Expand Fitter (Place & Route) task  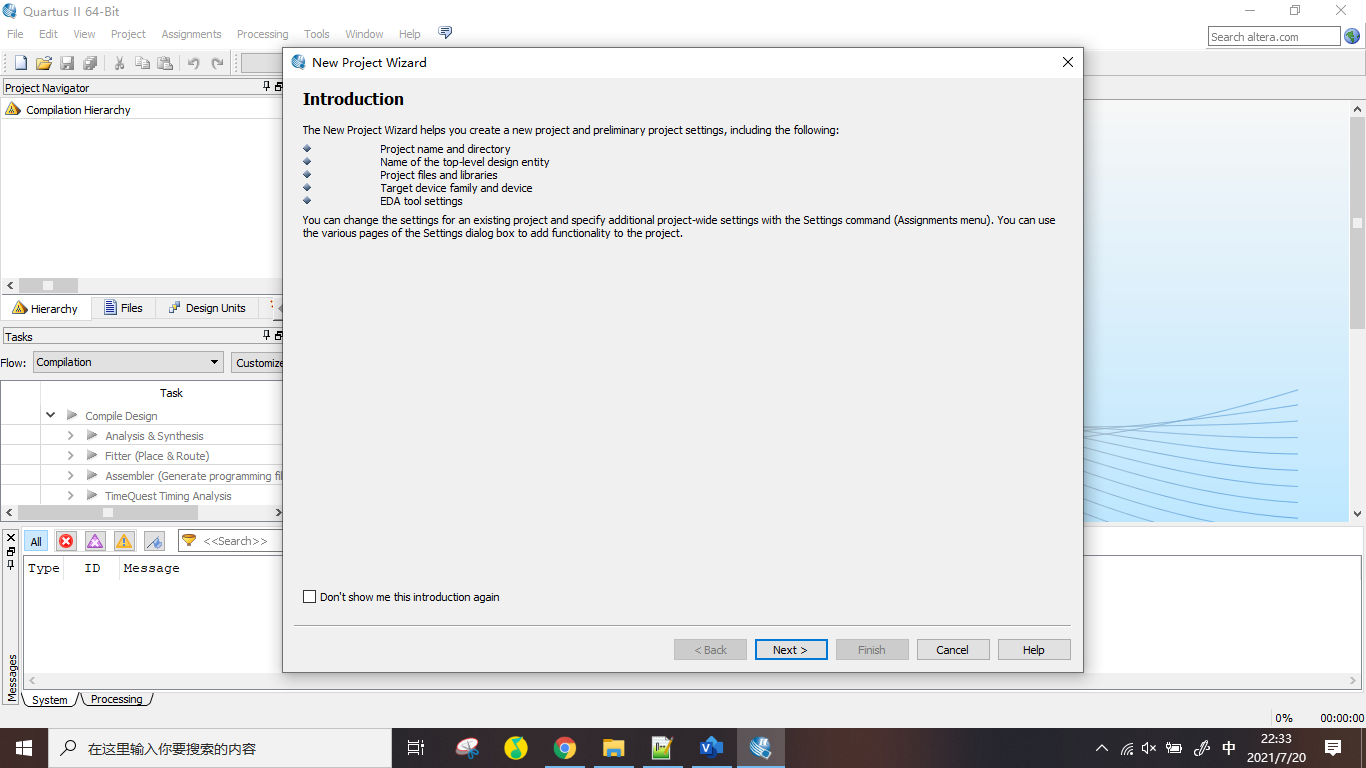[x=70, y=456]
